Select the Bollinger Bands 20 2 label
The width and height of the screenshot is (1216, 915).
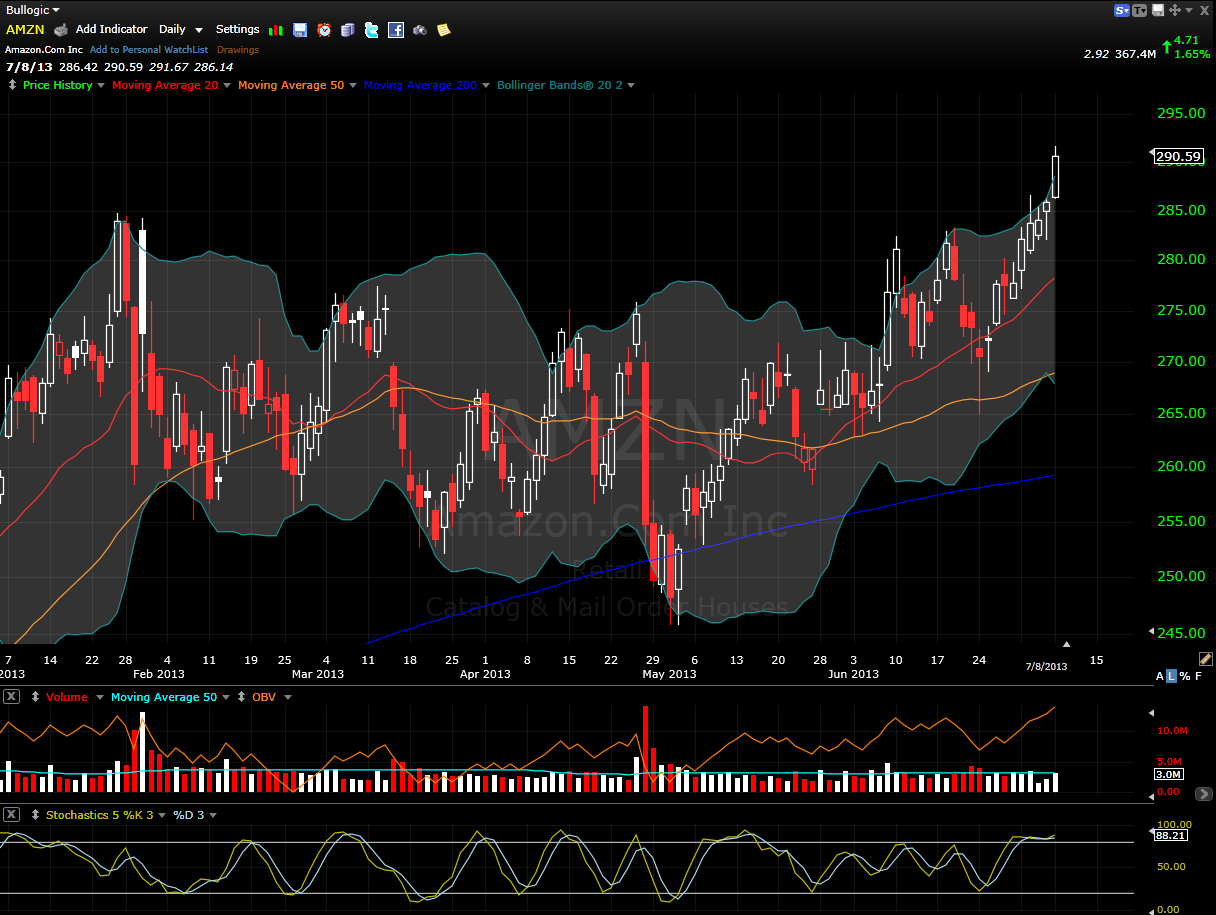click(560, 85)
